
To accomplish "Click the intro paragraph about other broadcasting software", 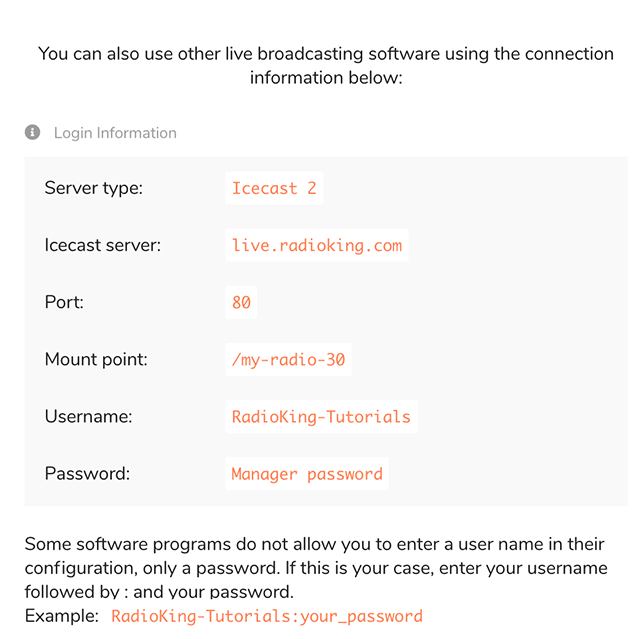I will click(x=326, y=65).
